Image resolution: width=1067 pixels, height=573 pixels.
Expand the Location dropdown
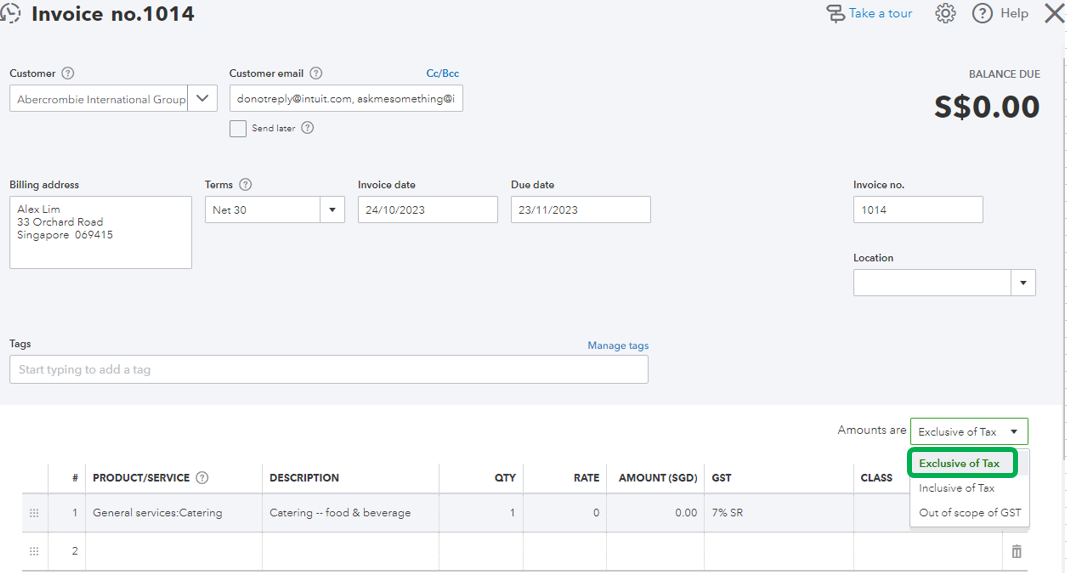1023,283
